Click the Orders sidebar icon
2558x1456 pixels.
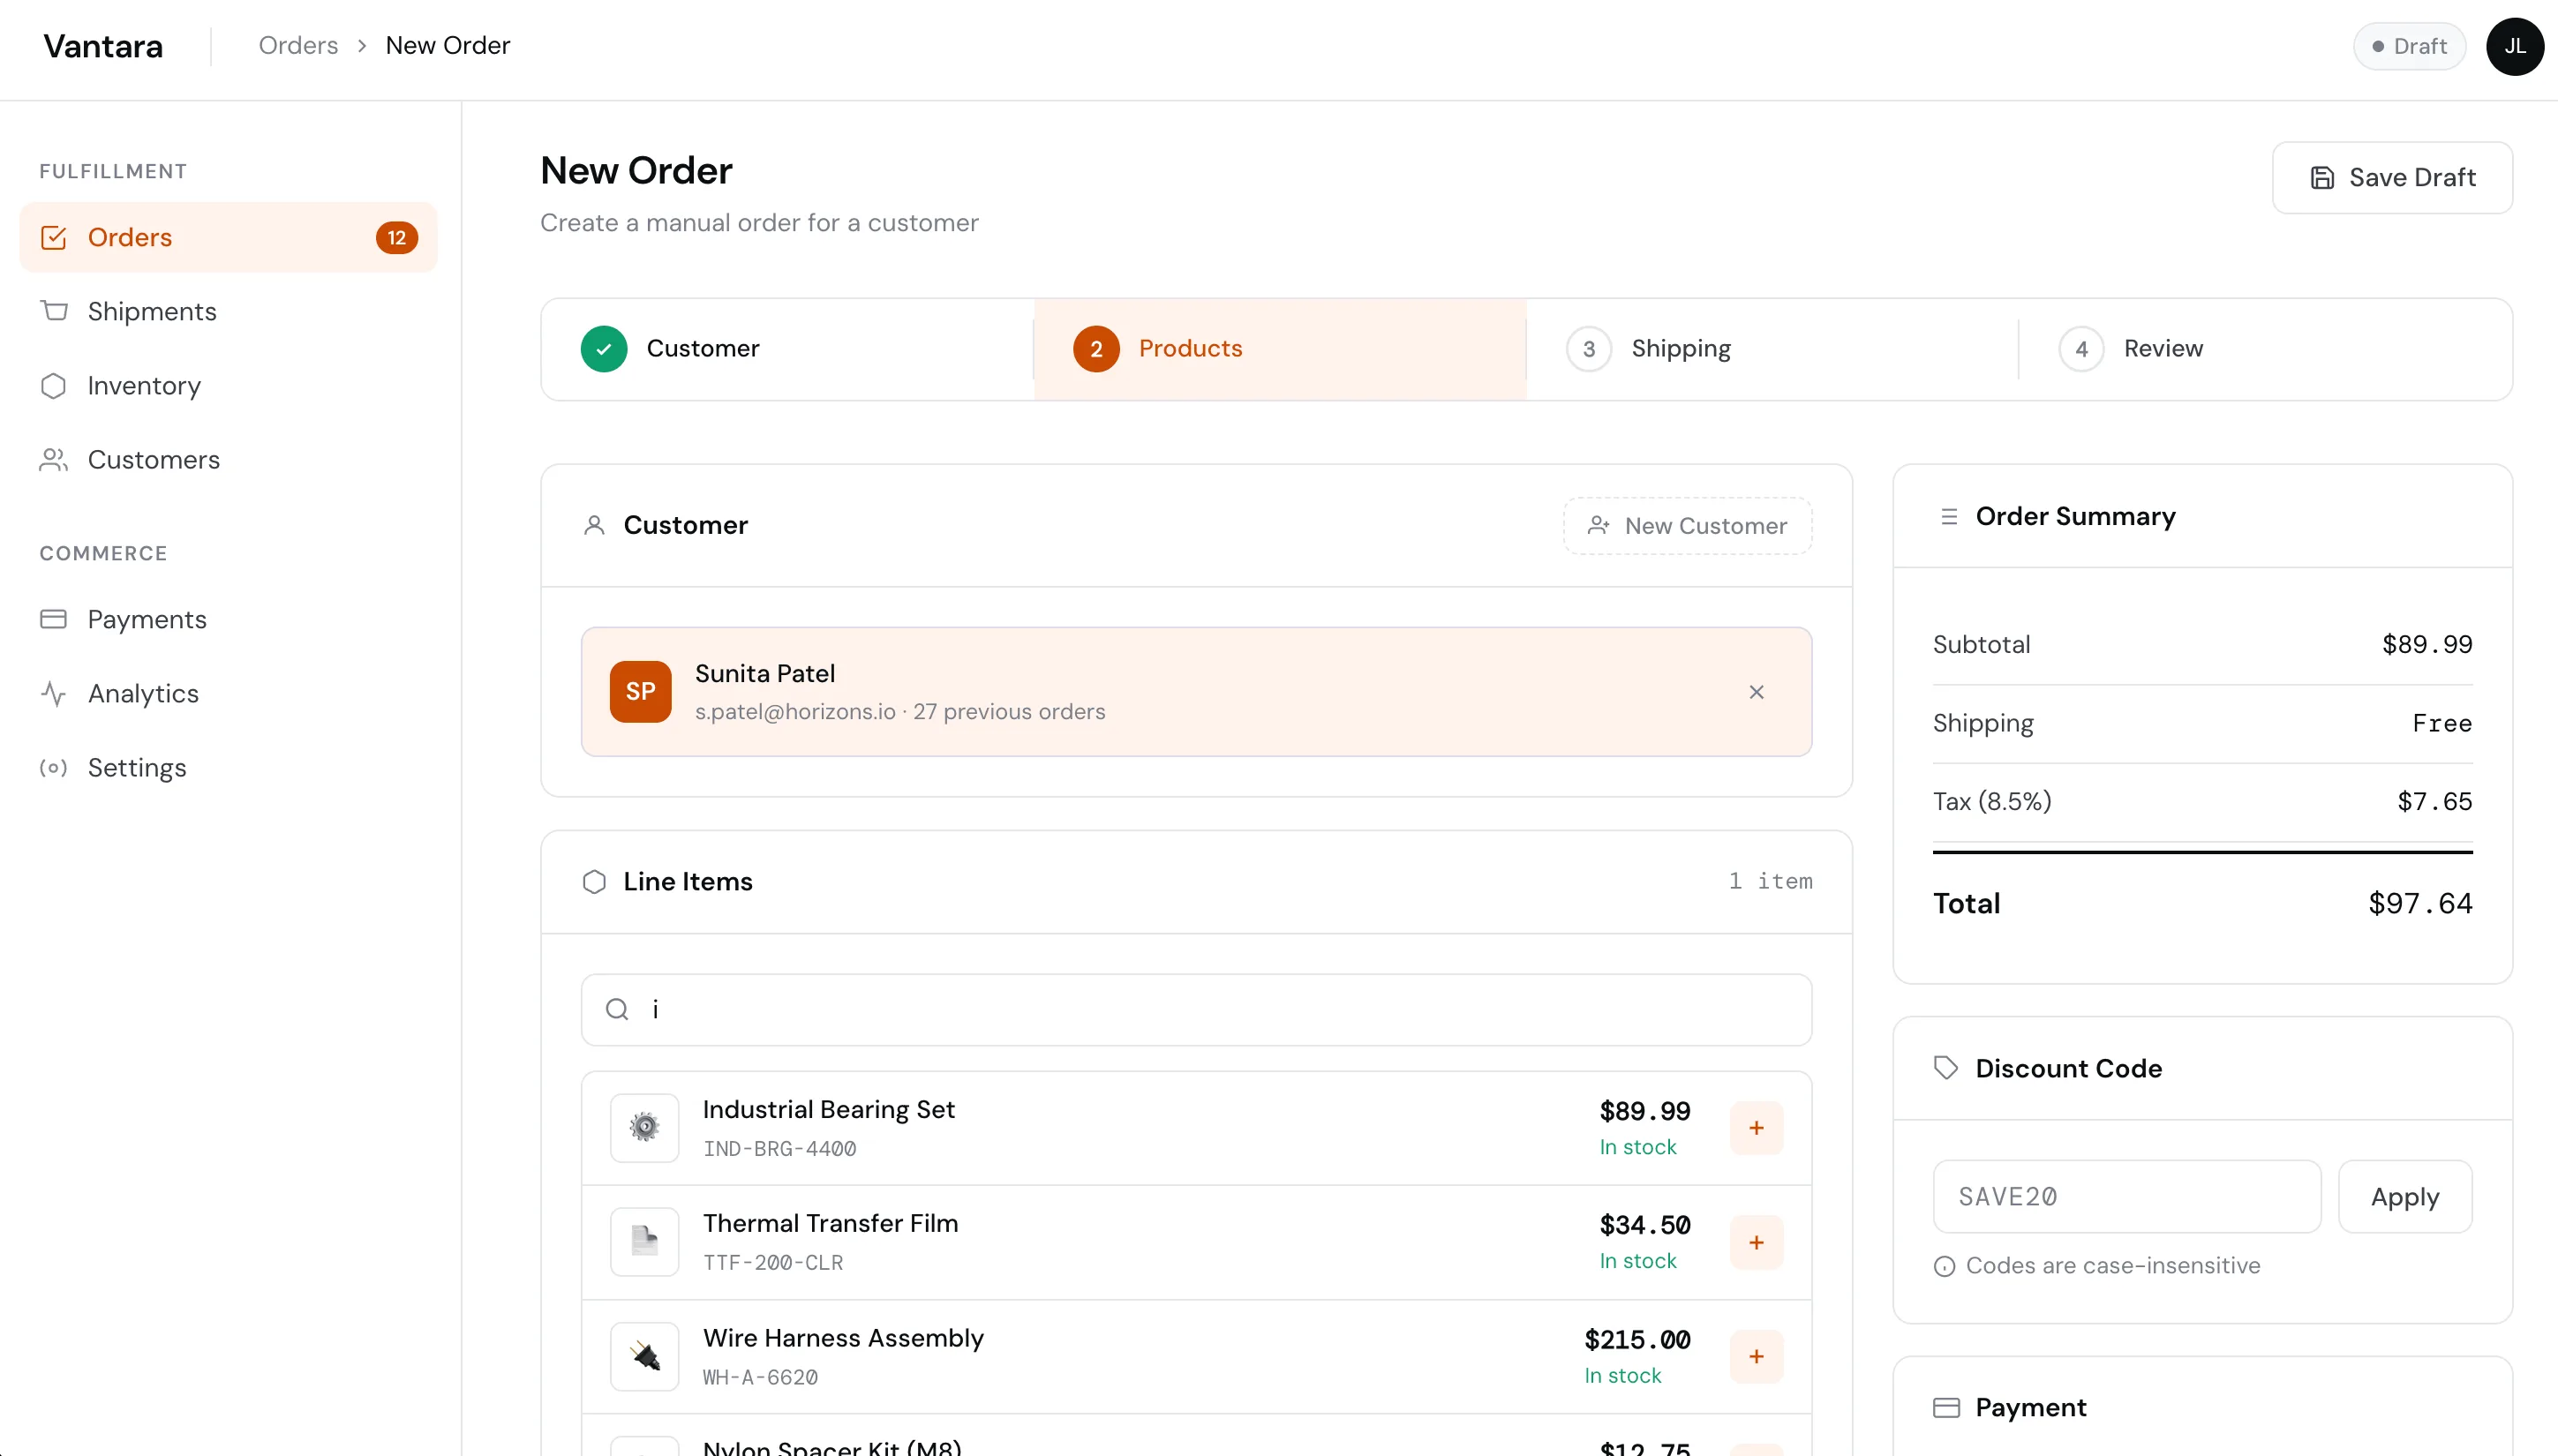pos(54,237)
